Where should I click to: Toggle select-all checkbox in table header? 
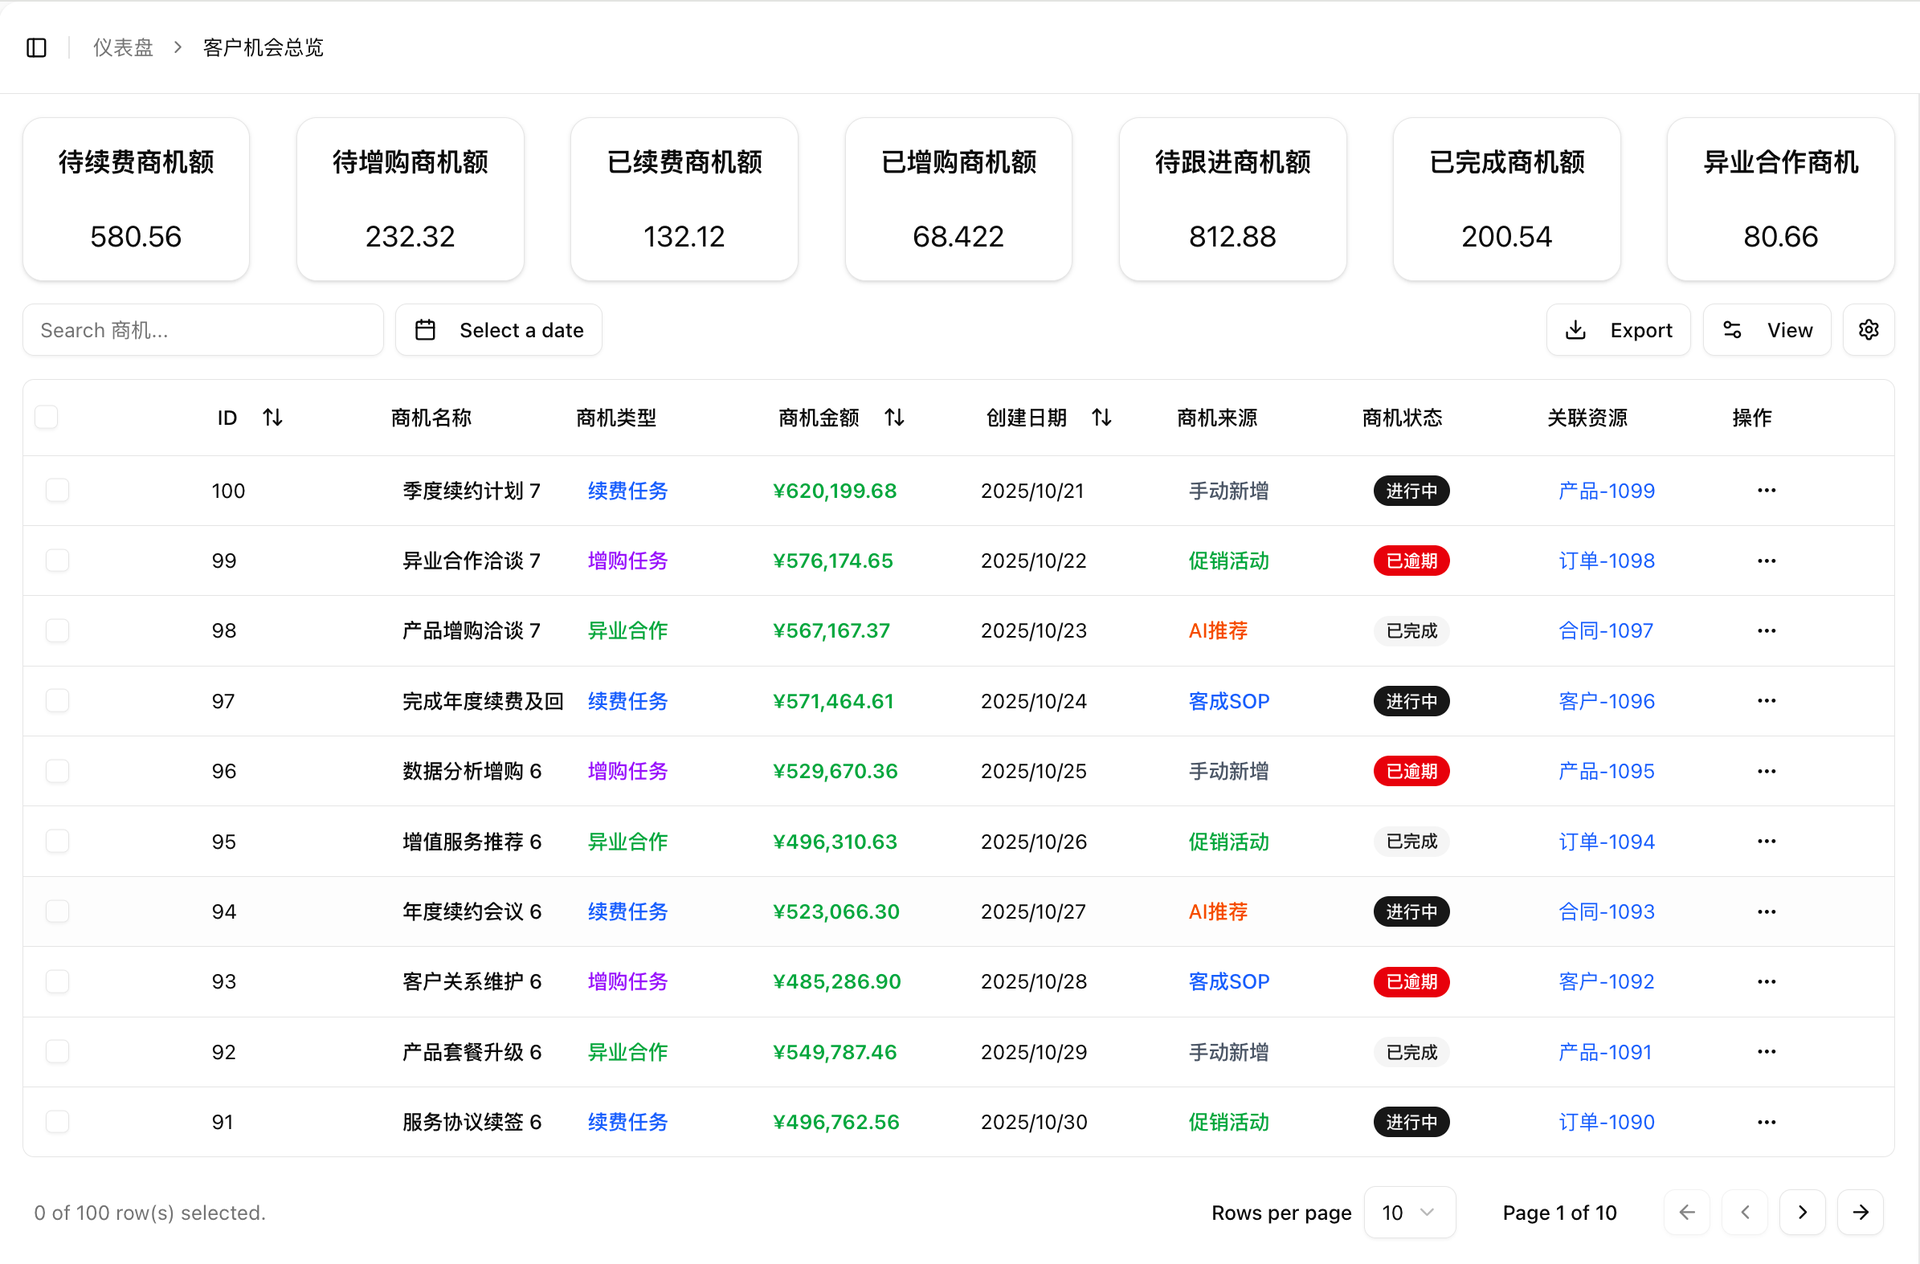pyautogui.click(x=46, y=417)
